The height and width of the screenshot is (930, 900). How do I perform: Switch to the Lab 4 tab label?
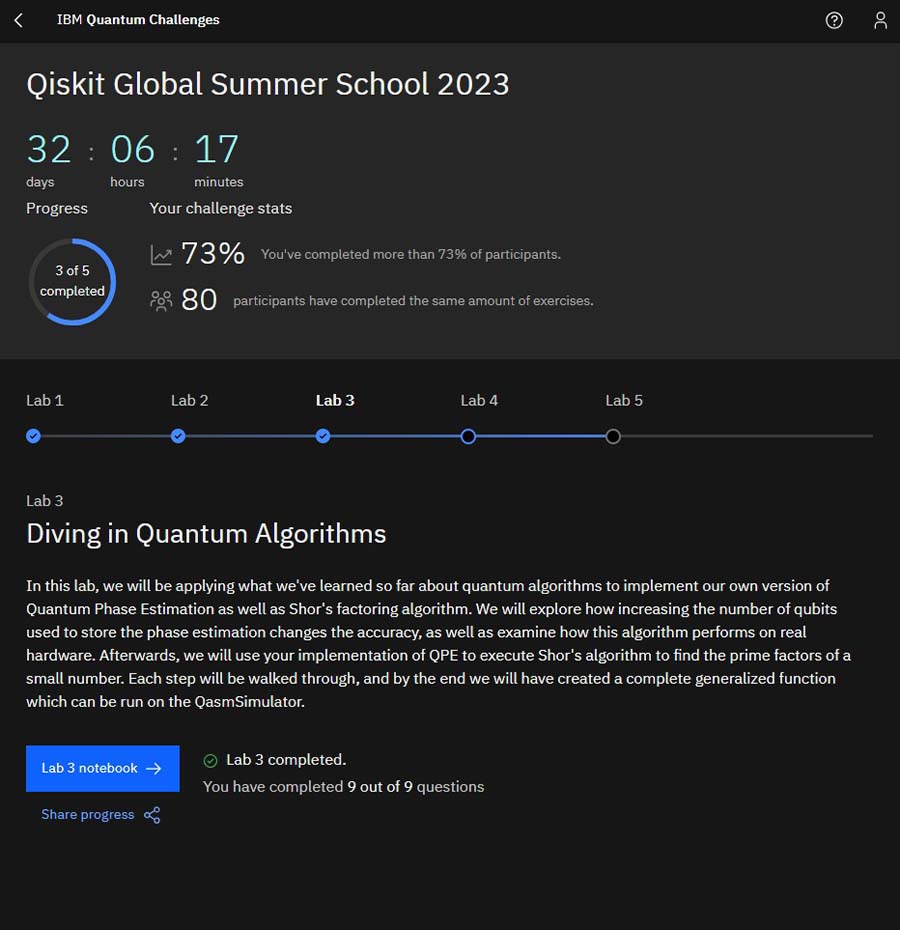click(479, 400)
